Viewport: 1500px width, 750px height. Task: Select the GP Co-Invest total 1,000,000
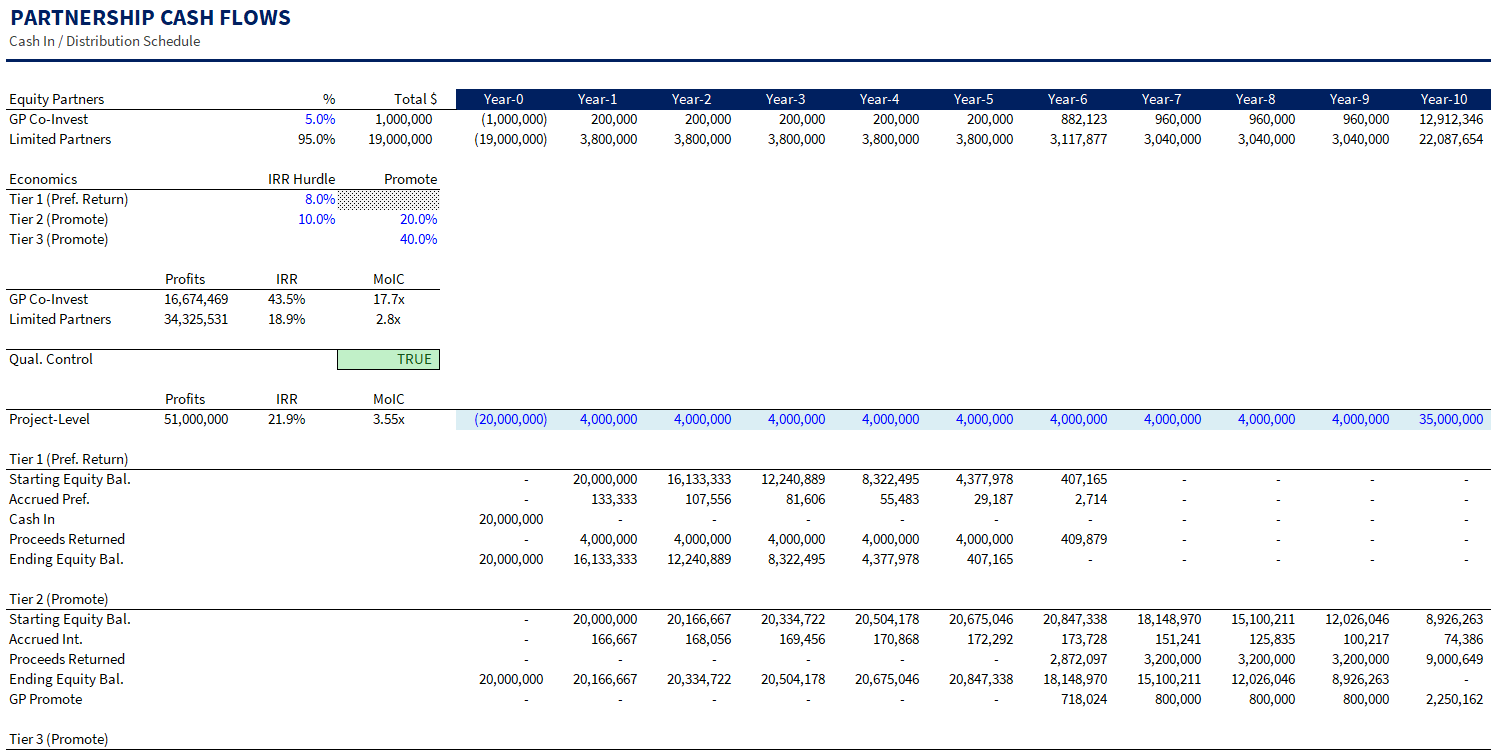[403, 119]
